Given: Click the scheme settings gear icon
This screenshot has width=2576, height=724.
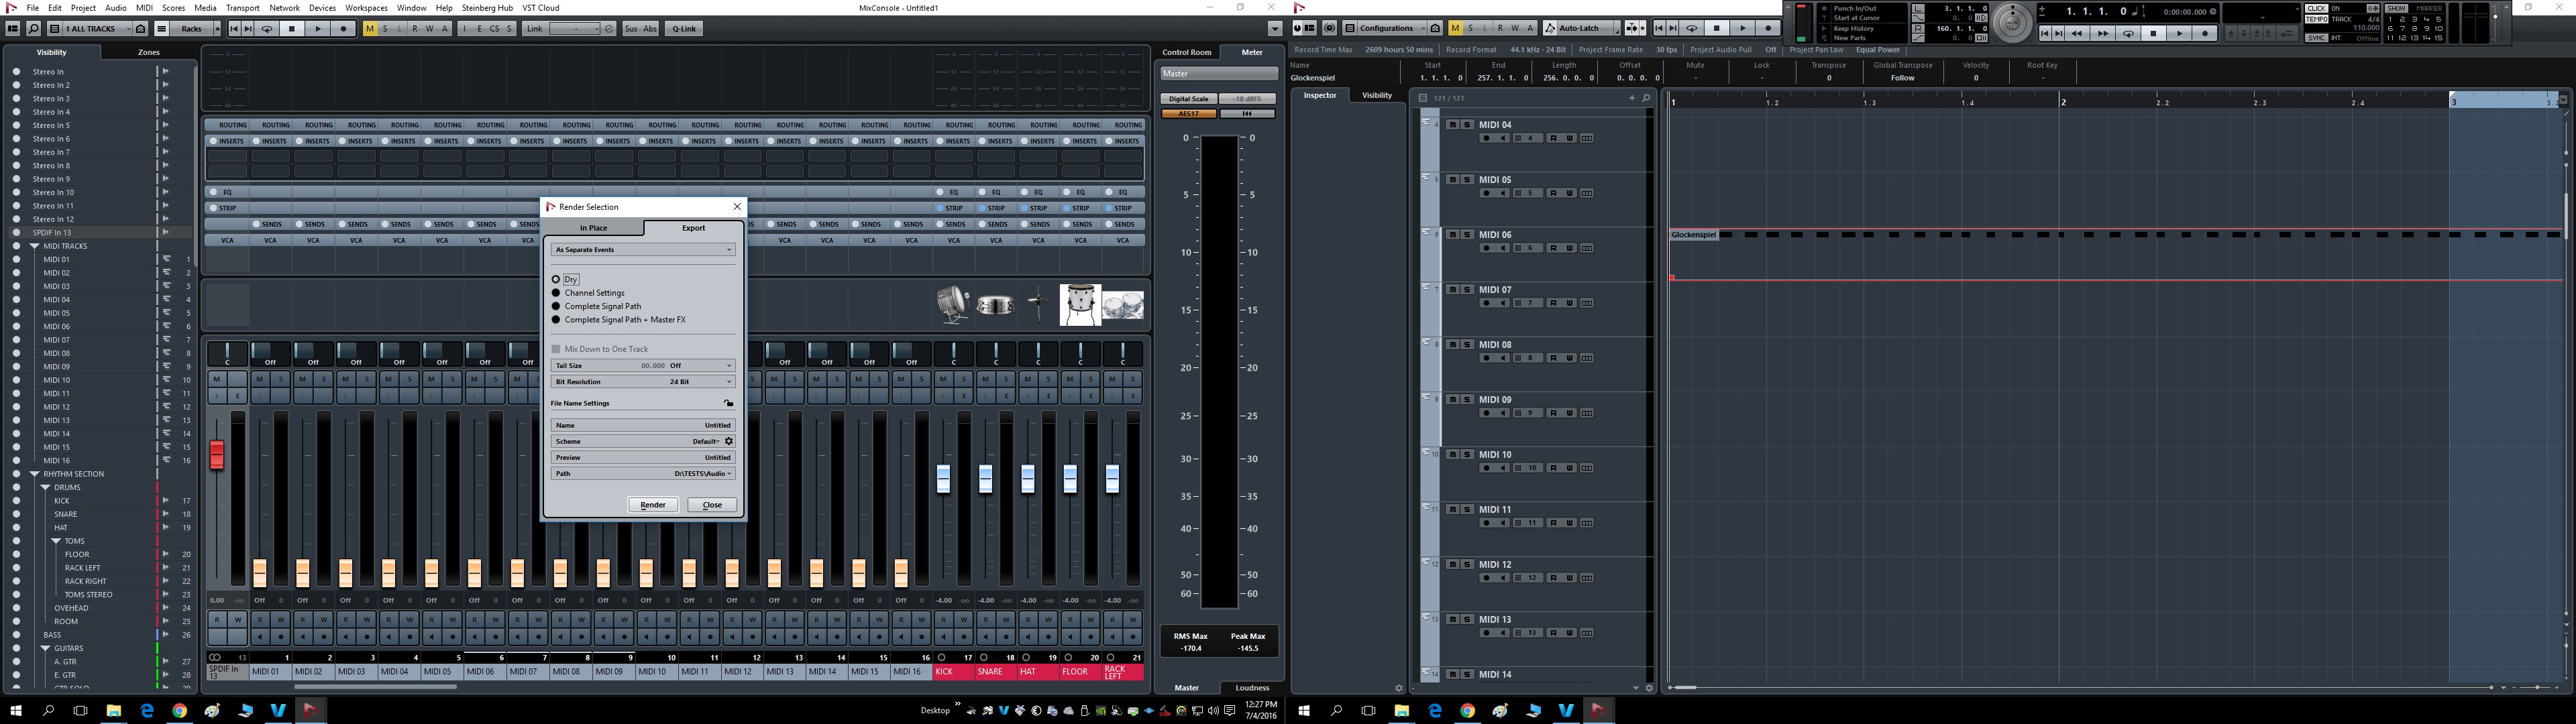Looking at the screenshot, I should tap(729, 441).
